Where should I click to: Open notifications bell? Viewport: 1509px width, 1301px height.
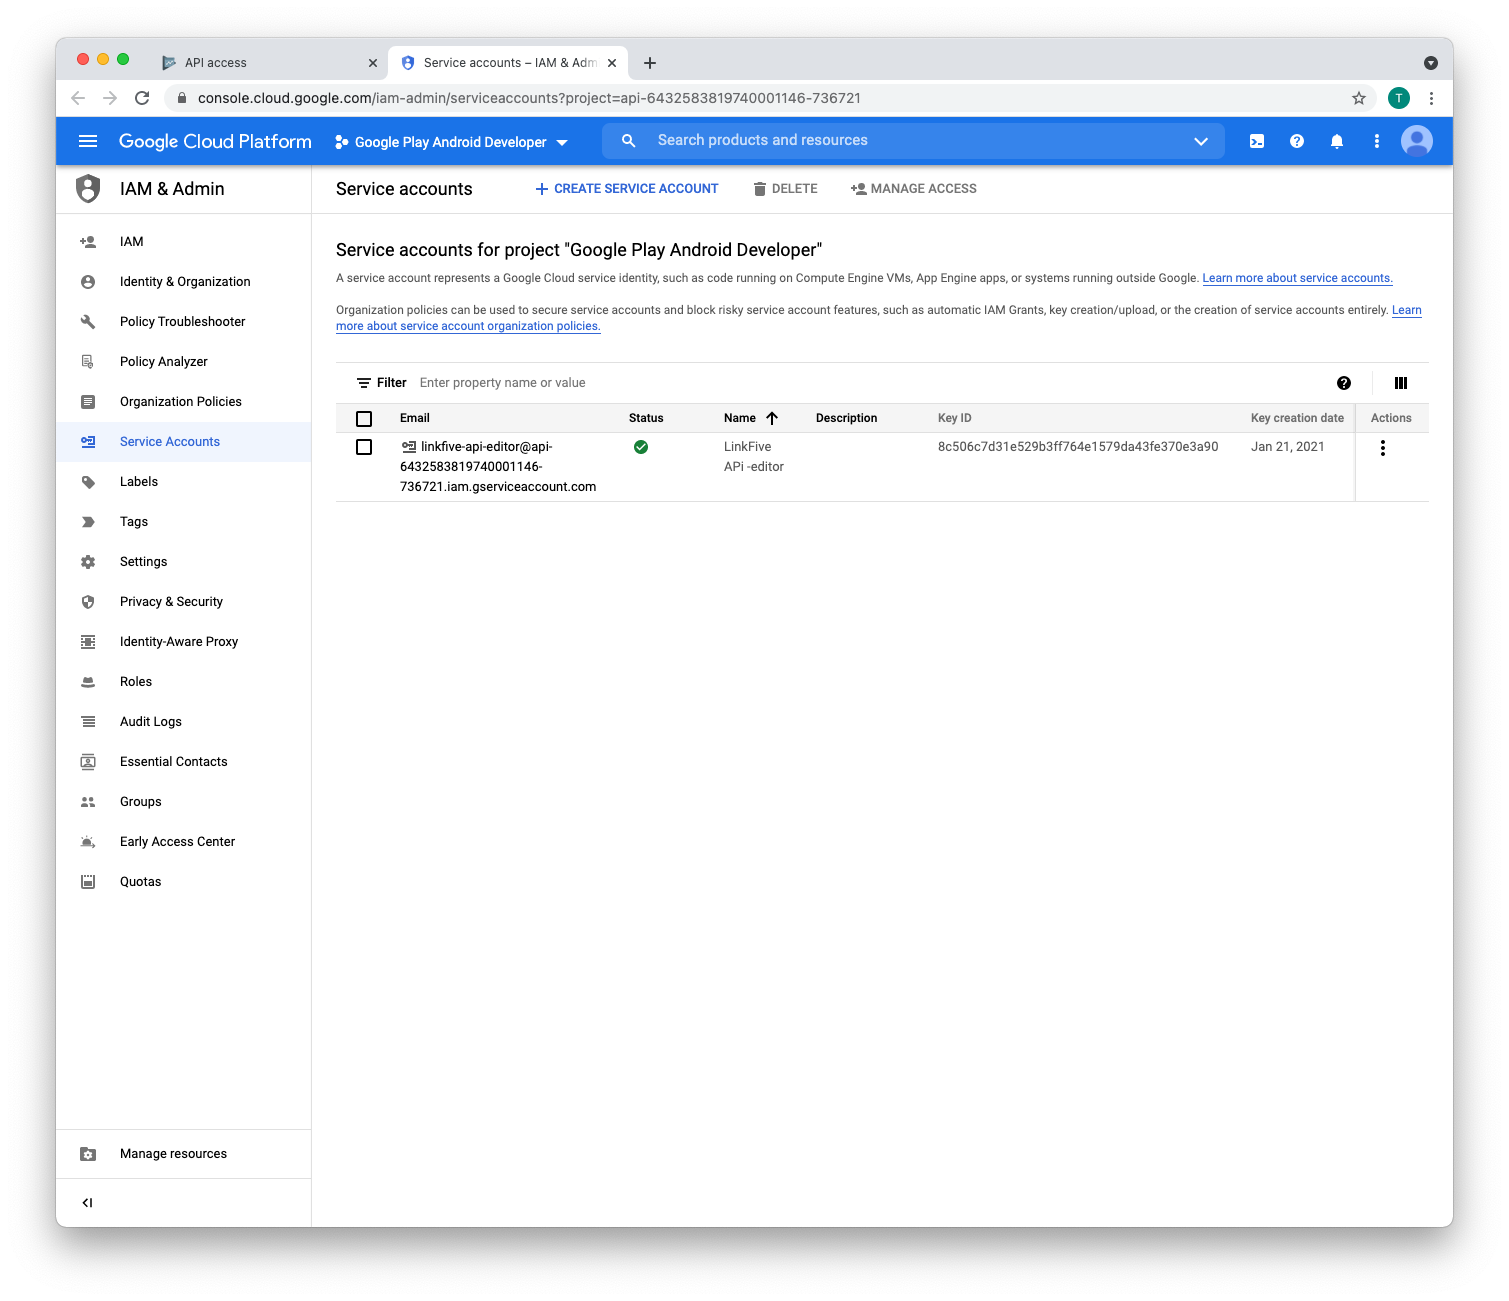pyautogui.click(x=1337, y=141)
